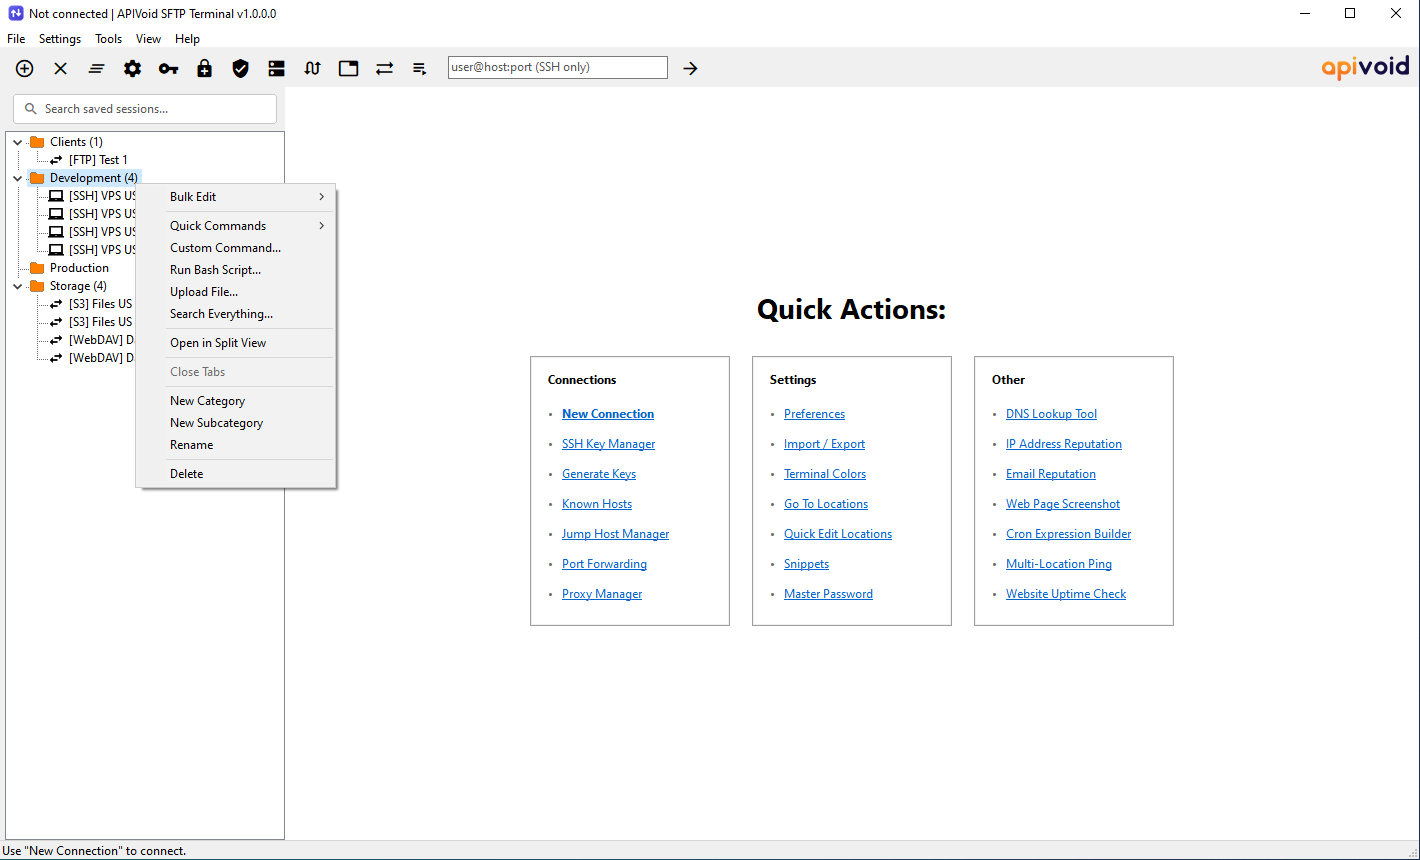This screenshot has width=1420, height=860.
Task: Open the Preferences link
Action: click(x=815, y=414)
